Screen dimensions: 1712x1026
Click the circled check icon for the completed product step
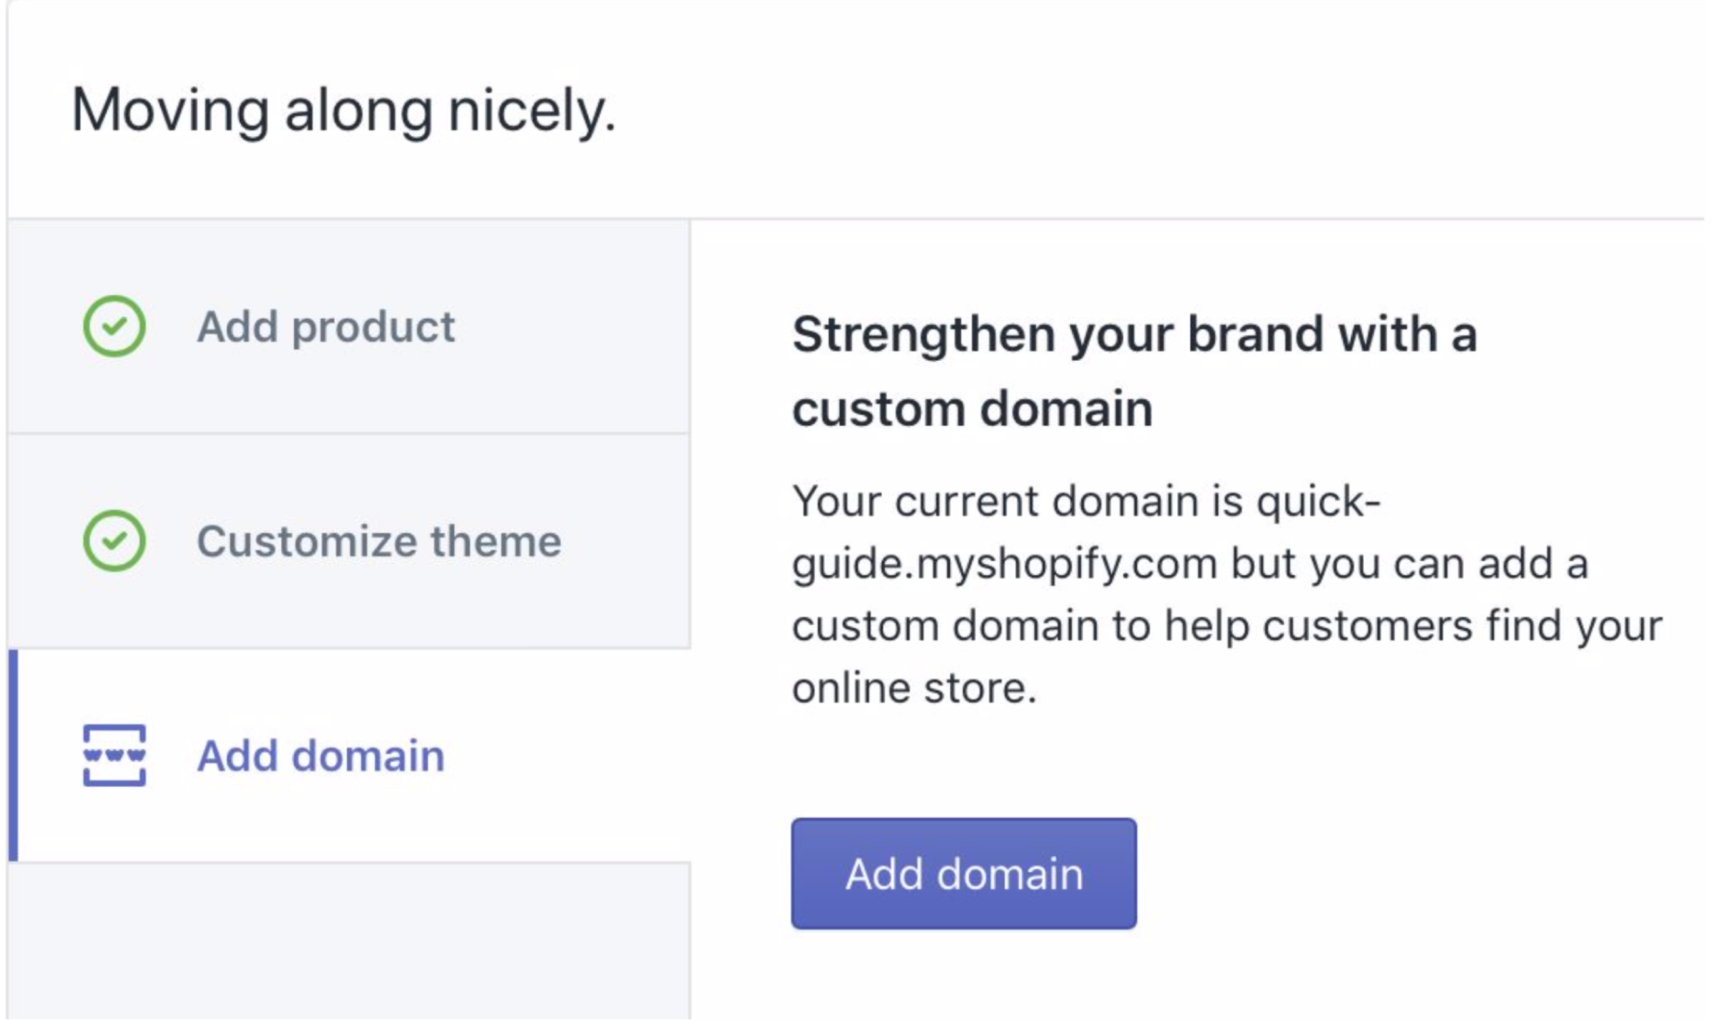(x=113, y=325)
